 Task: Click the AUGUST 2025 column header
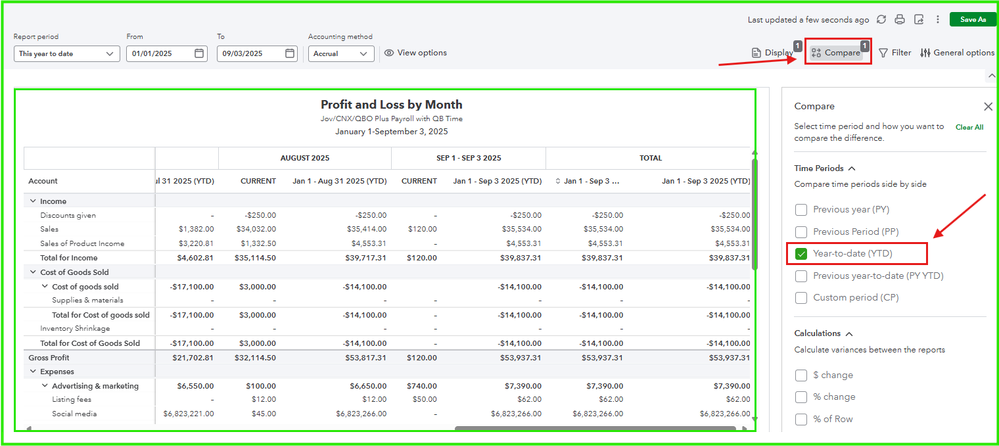[304, 158]
